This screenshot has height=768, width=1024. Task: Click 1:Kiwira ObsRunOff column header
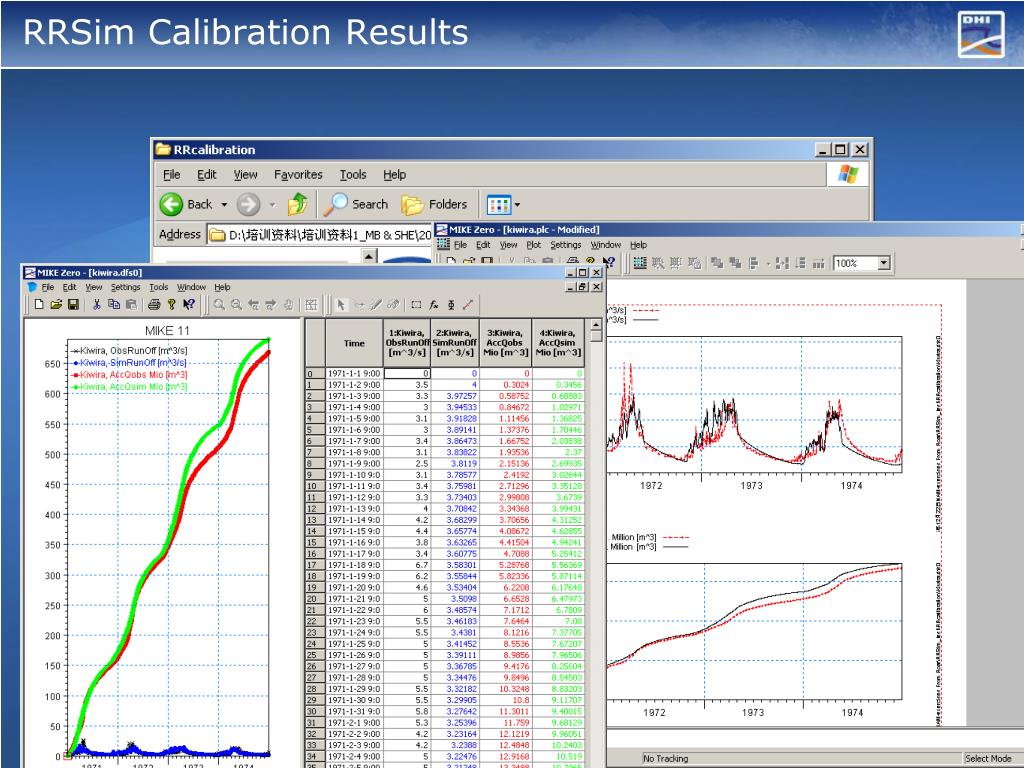tap(407, 343)
